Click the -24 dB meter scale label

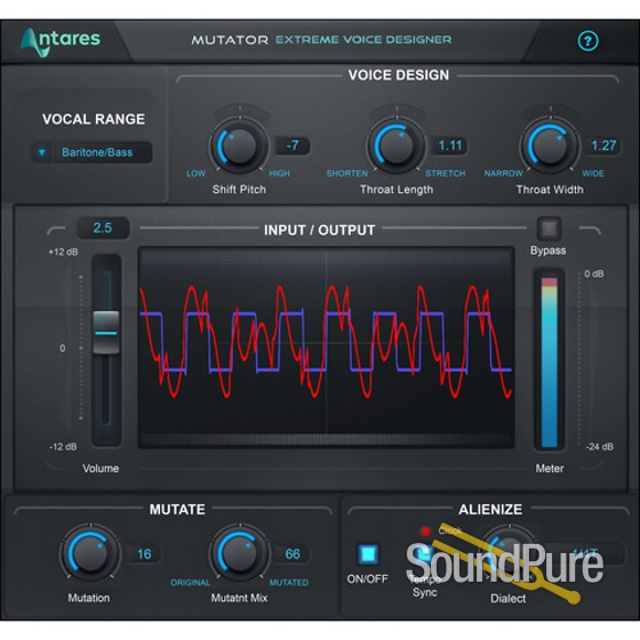pos(599,447)
